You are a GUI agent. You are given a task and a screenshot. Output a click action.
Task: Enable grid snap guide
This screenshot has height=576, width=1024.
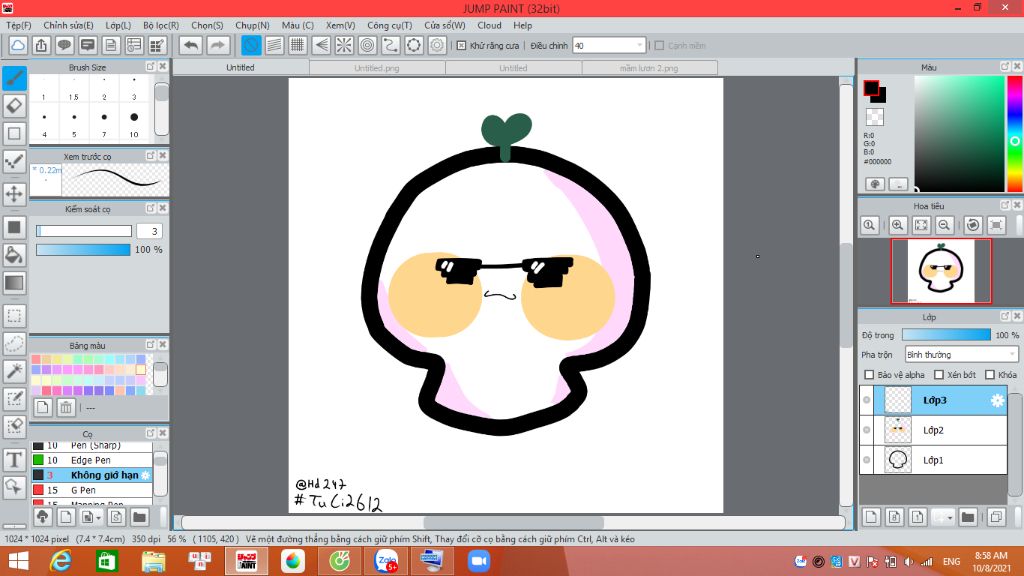click(298, 45)
